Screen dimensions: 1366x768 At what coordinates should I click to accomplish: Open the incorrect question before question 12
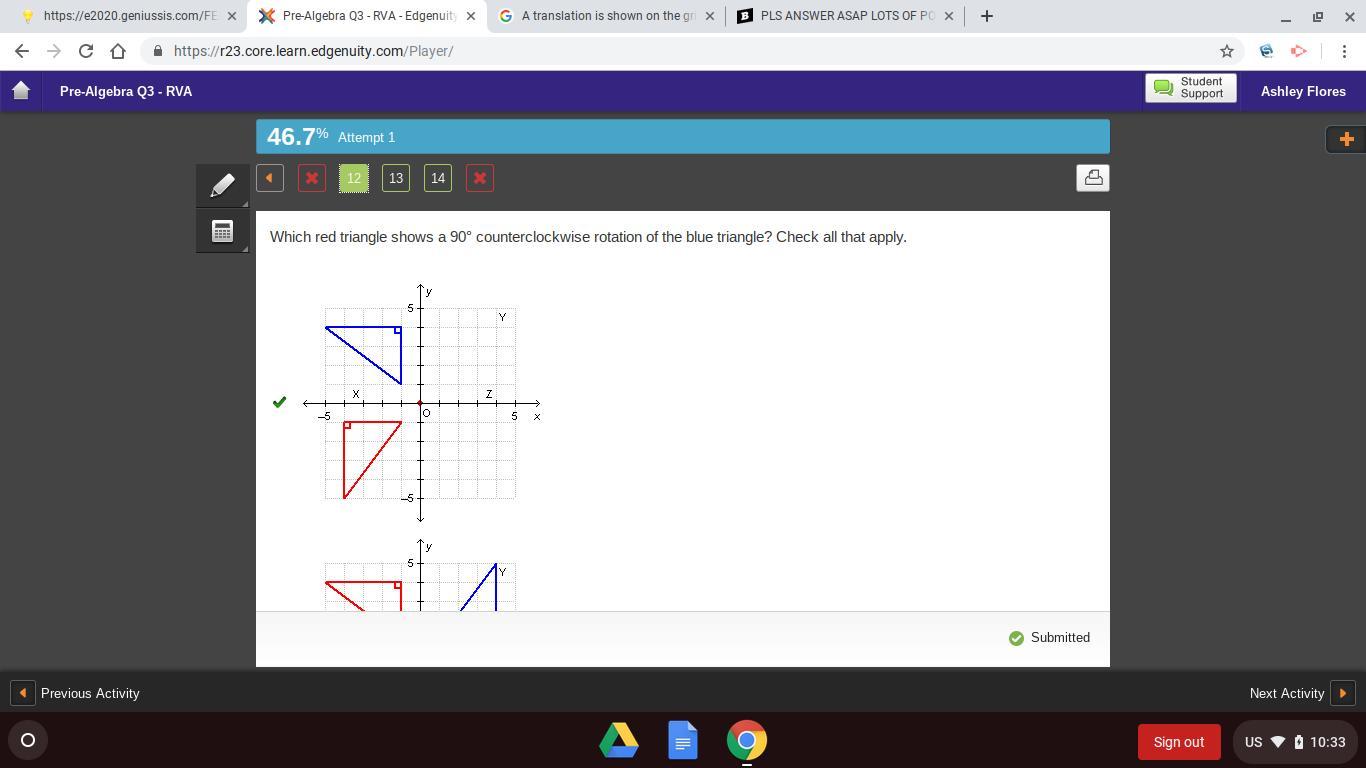tap(312, 178)
